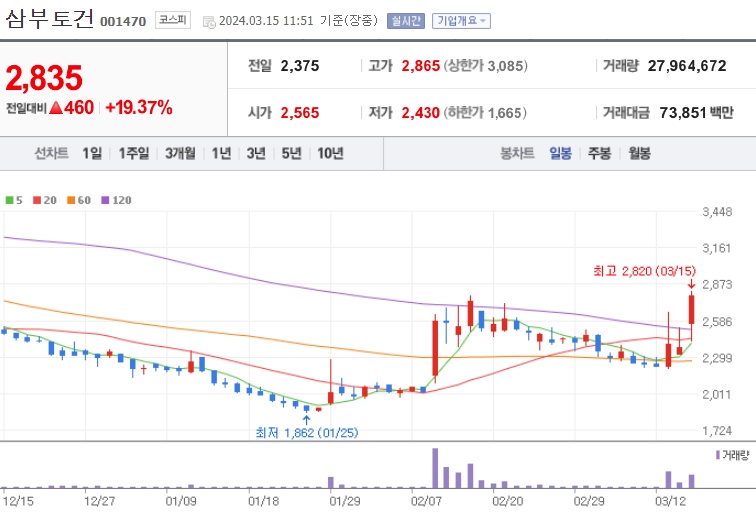Click the 봉차트 candle chart heading

517,153
